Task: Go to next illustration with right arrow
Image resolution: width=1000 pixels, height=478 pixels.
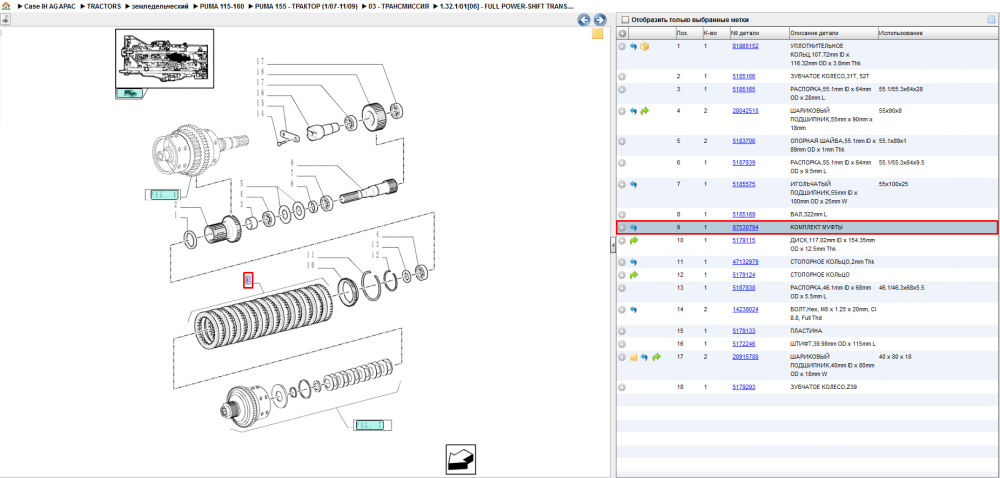Action: [599, 20]
